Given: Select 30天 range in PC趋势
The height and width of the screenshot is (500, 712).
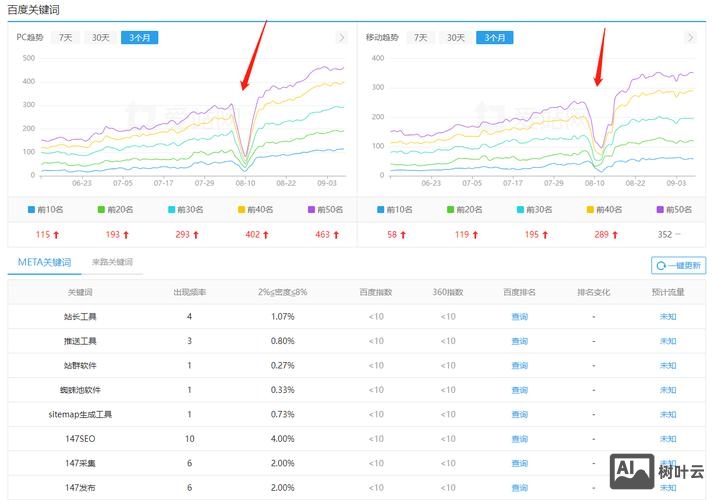Looking at the screenshot, I should (x=101, y=38).
